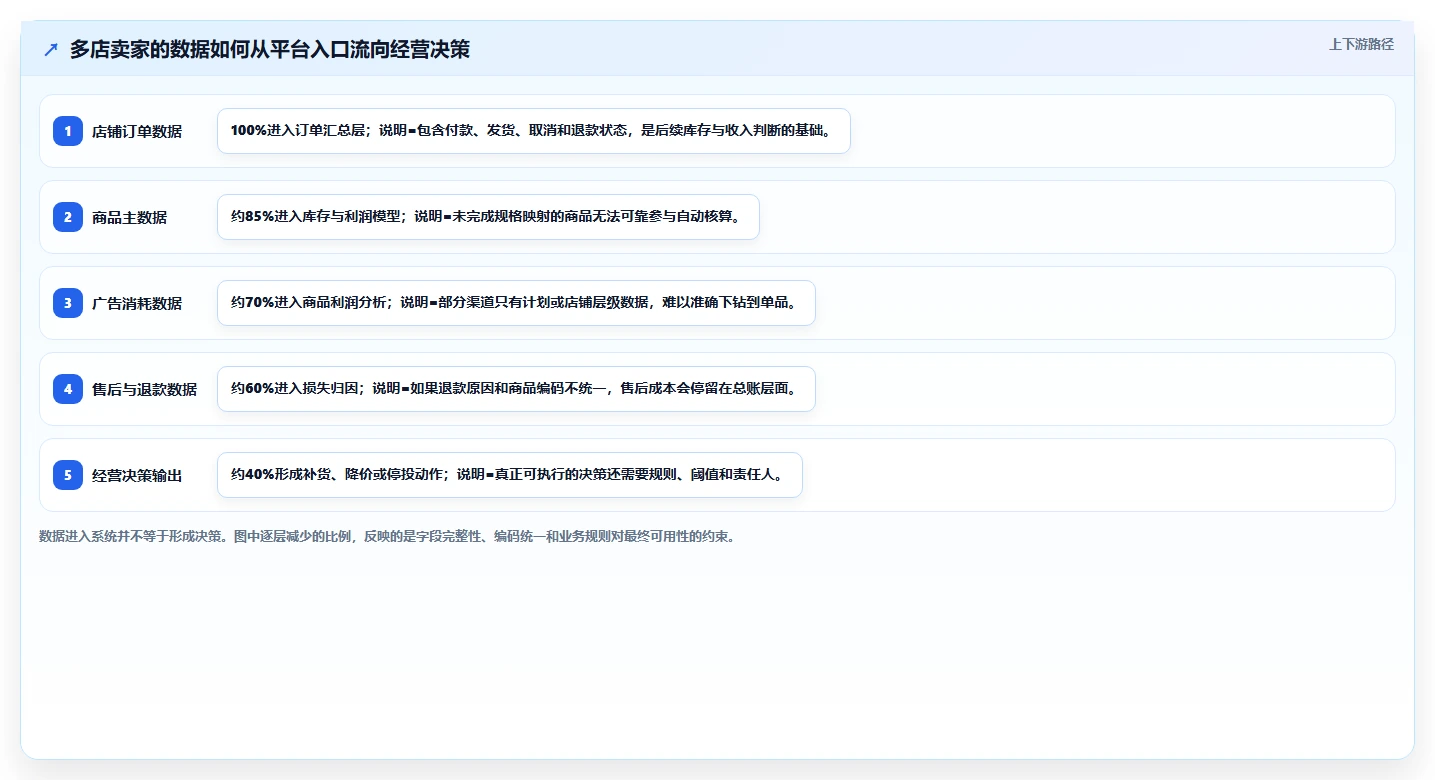
Task: Click the arrow icon beside the title
Action: click(x=51, y=50)
